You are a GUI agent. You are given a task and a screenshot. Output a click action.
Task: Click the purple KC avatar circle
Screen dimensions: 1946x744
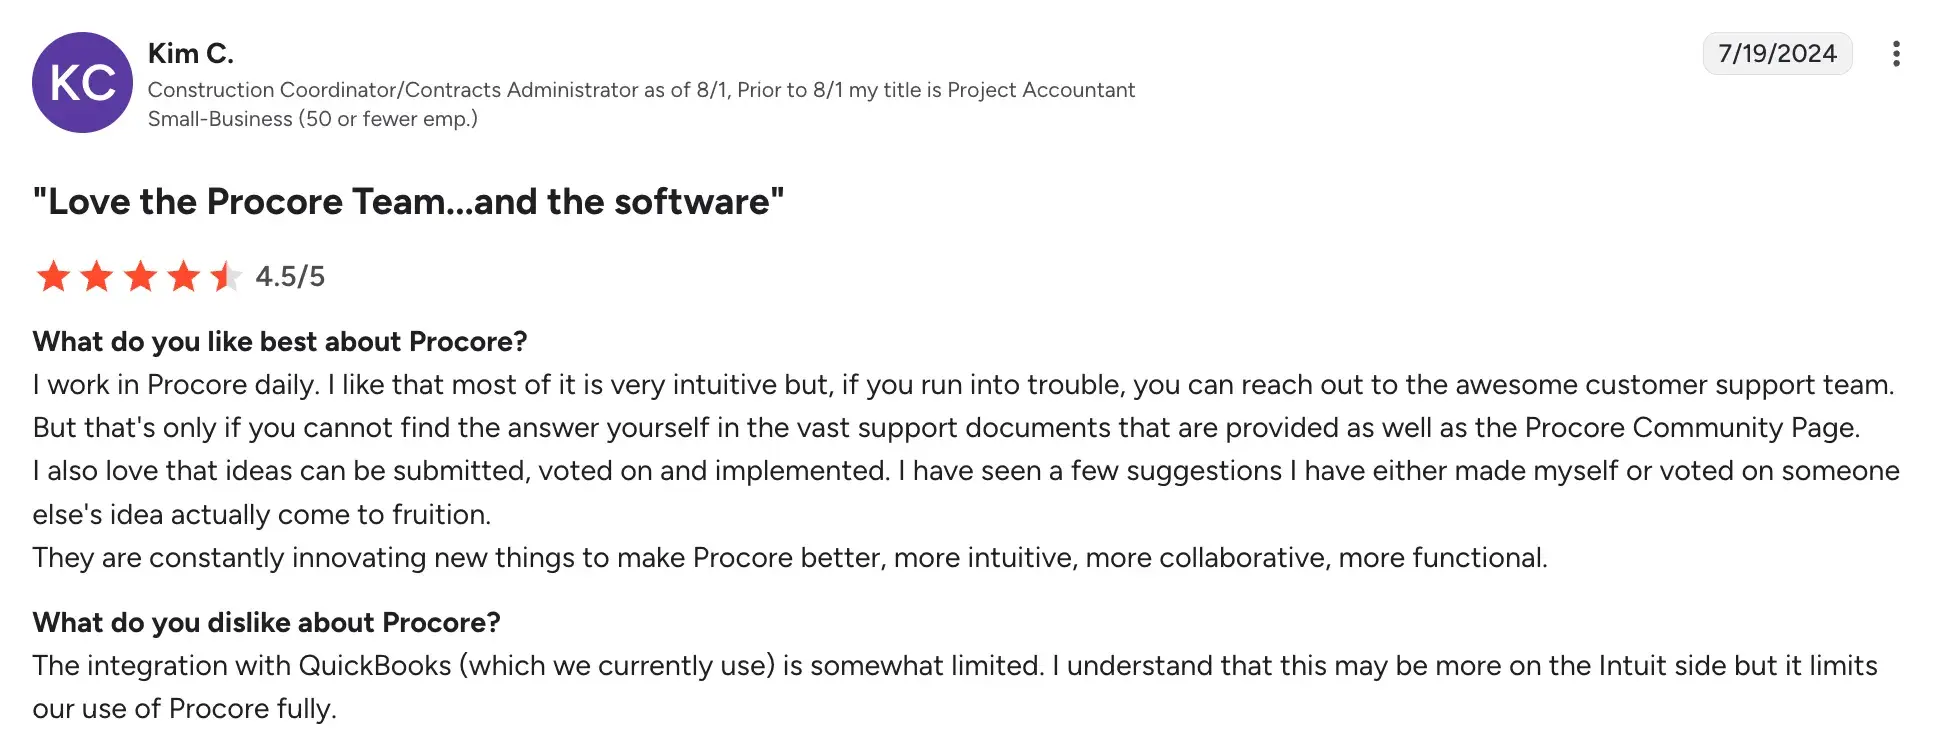82,83
